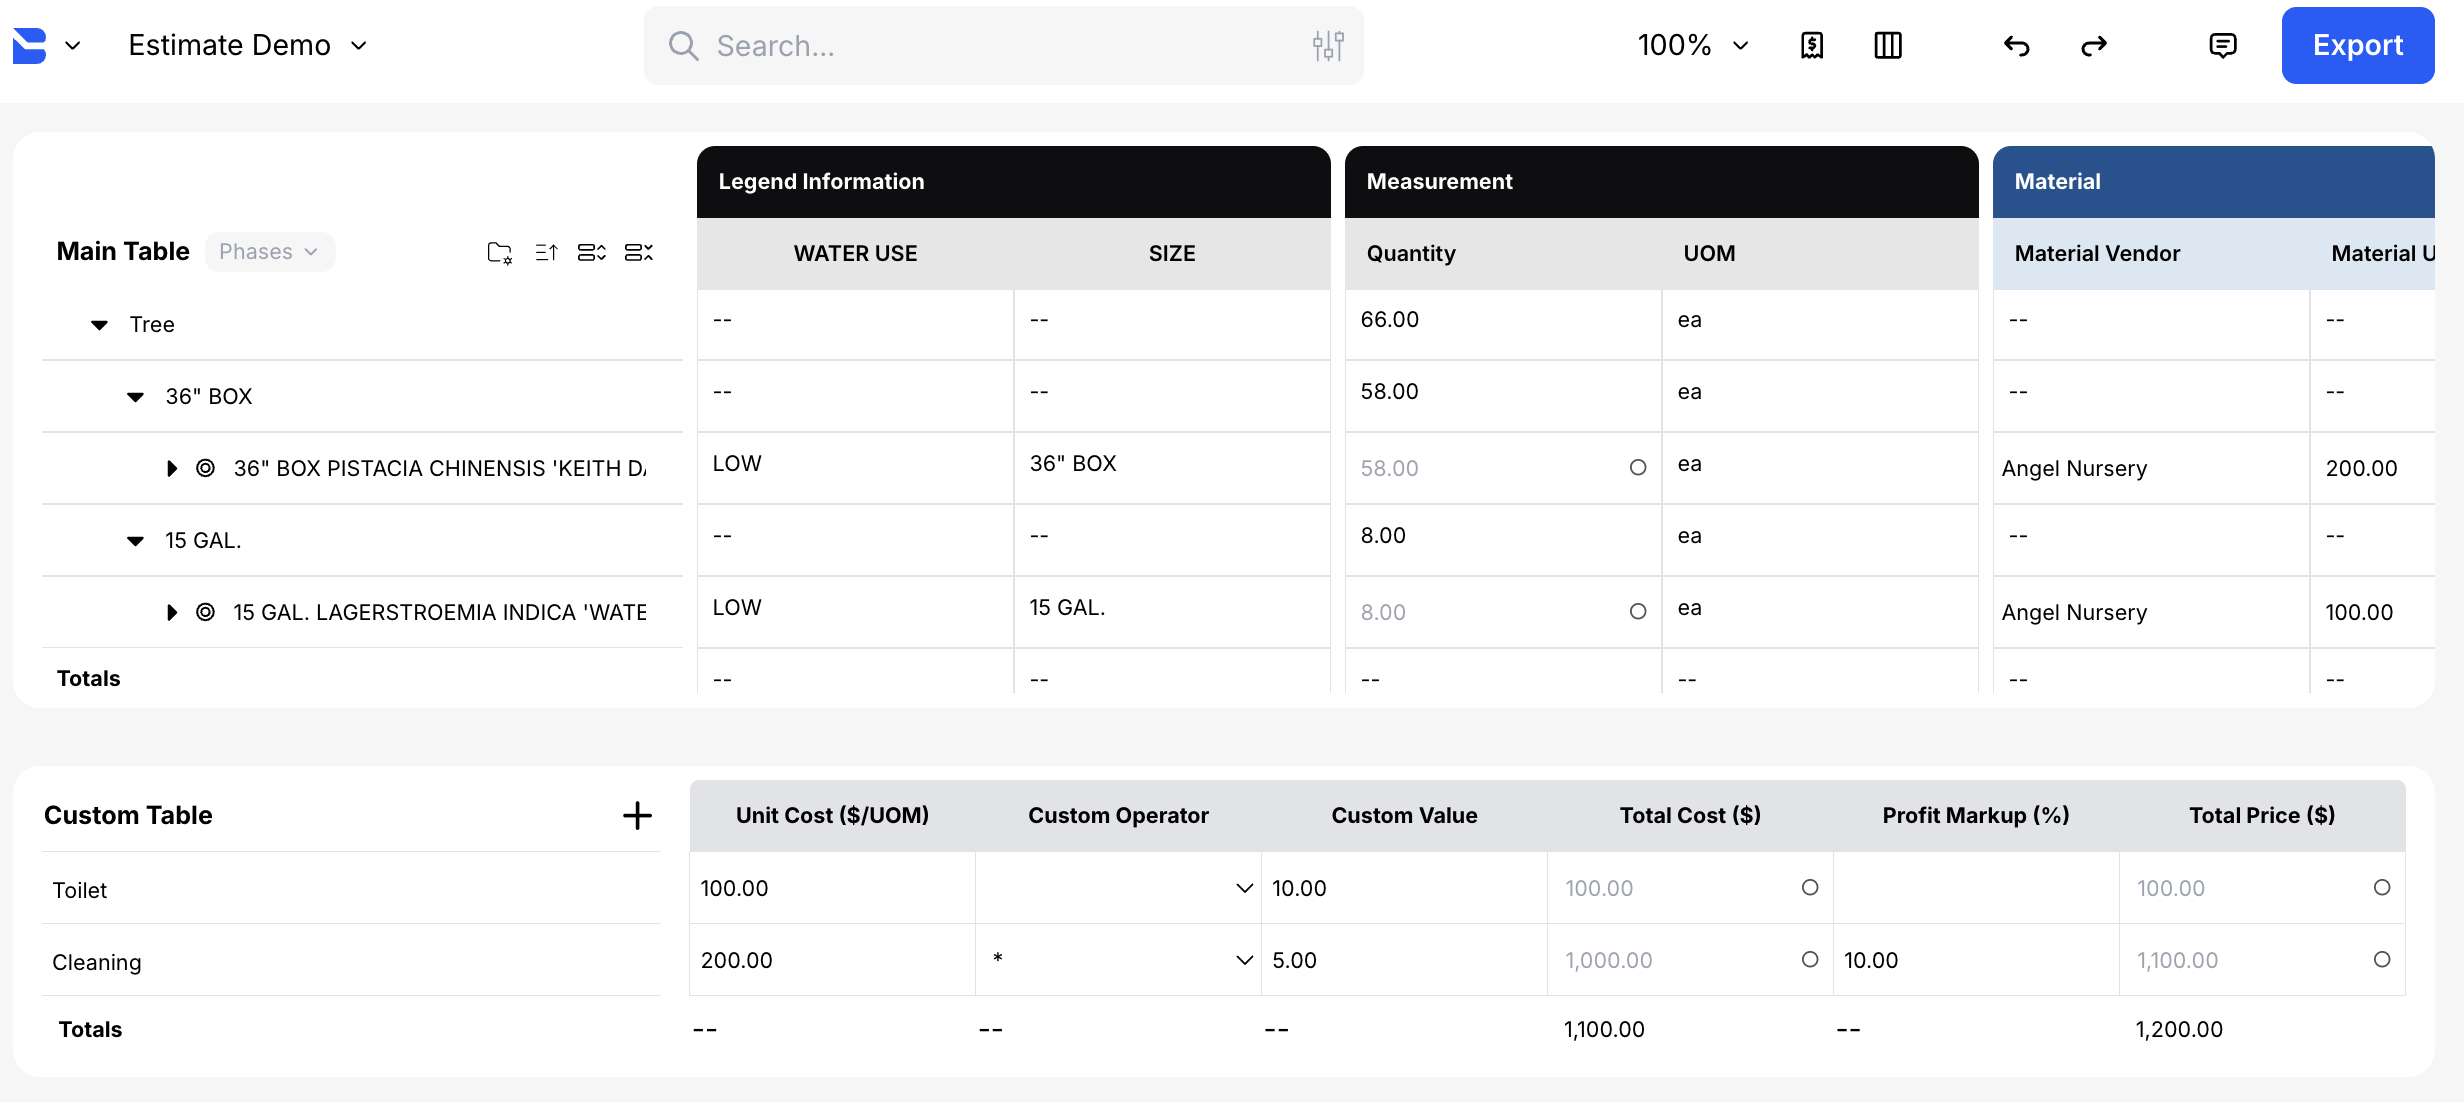Click the collapse all rows icon

point(638,253)
